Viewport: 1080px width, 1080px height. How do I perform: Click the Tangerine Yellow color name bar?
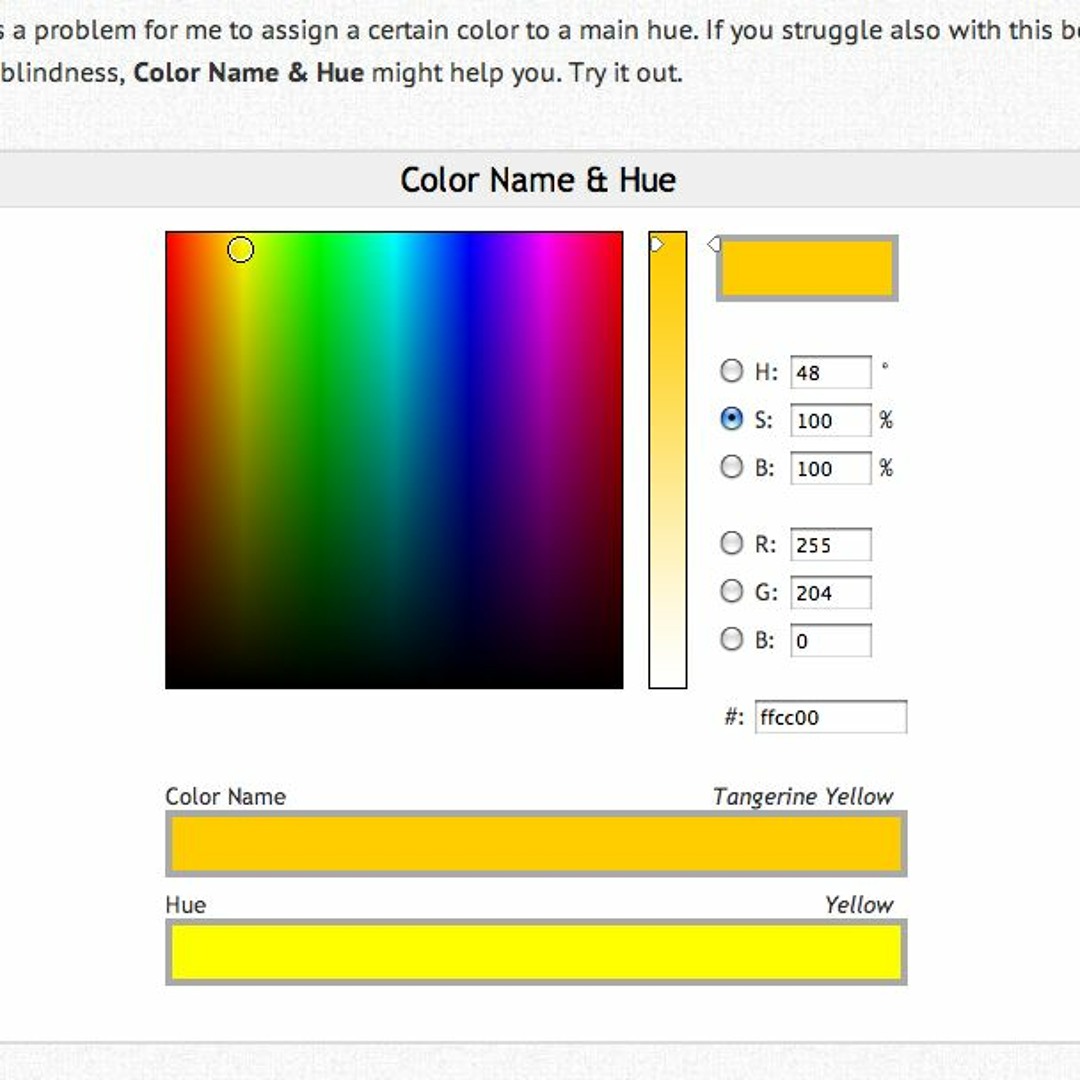pos(536,844)
